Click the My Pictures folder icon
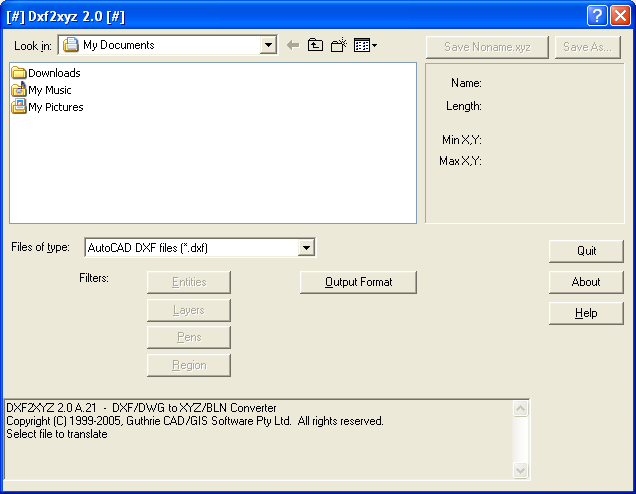 [19, 106]
